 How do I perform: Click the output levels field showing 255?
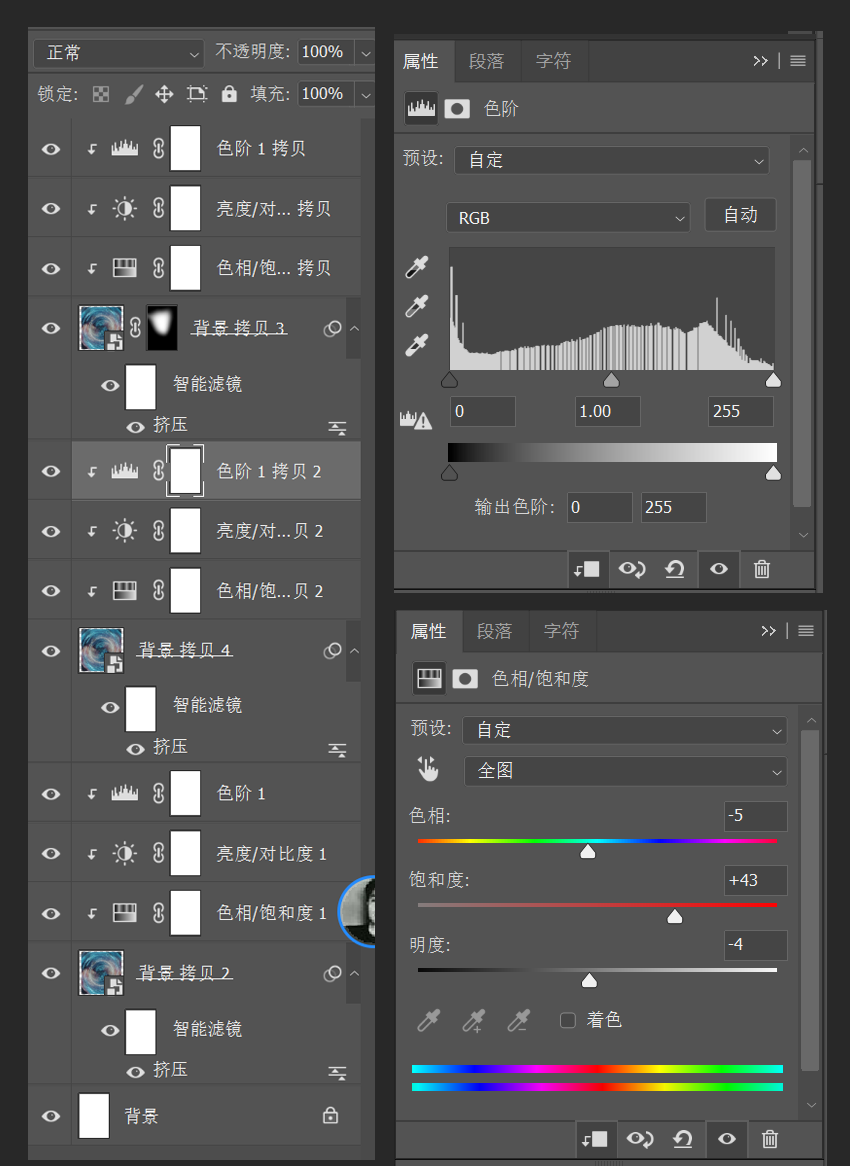[x=674, y=507]
